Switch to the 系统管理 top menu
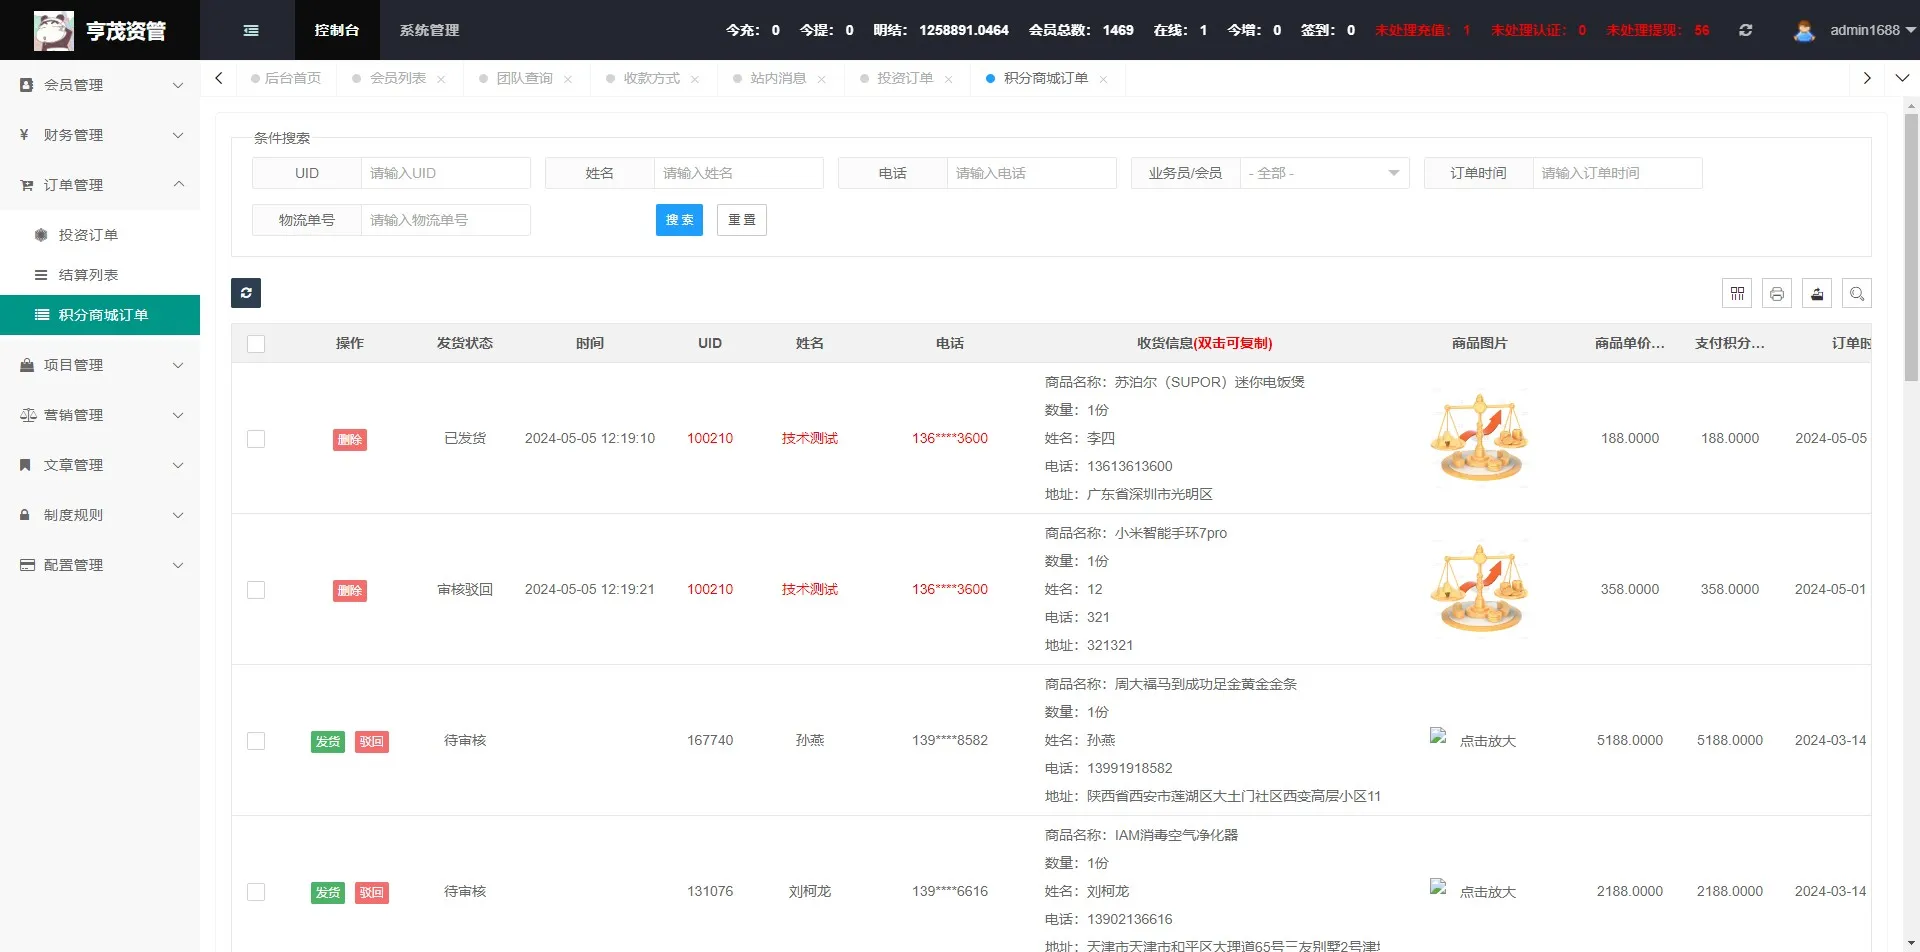 429,30
